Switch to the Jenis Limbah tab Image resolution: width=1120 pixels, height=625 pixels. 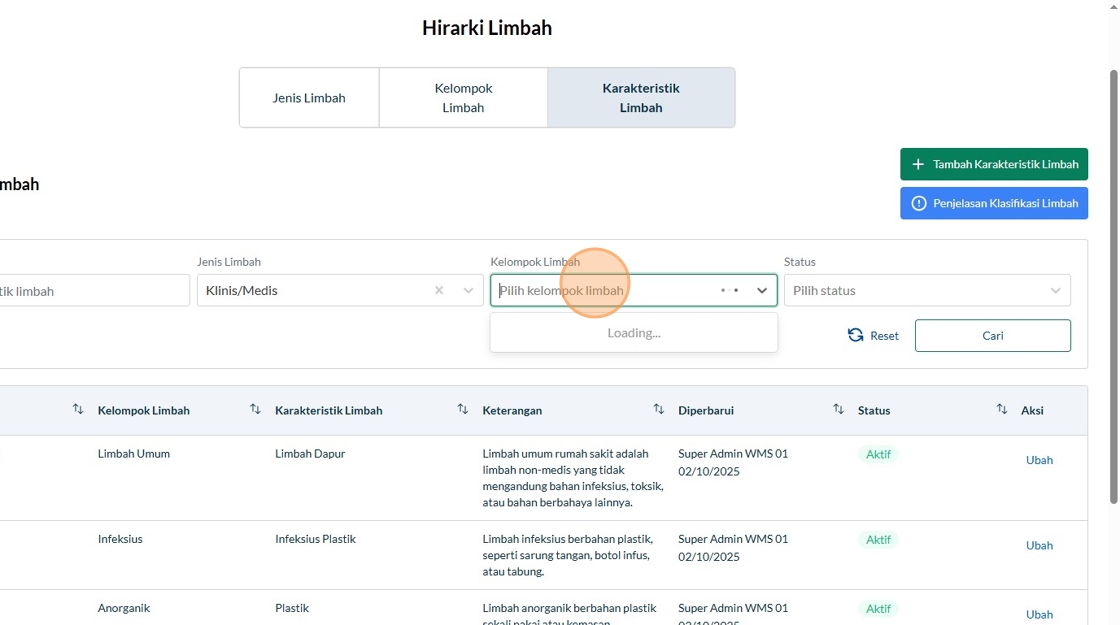point(309,98)
